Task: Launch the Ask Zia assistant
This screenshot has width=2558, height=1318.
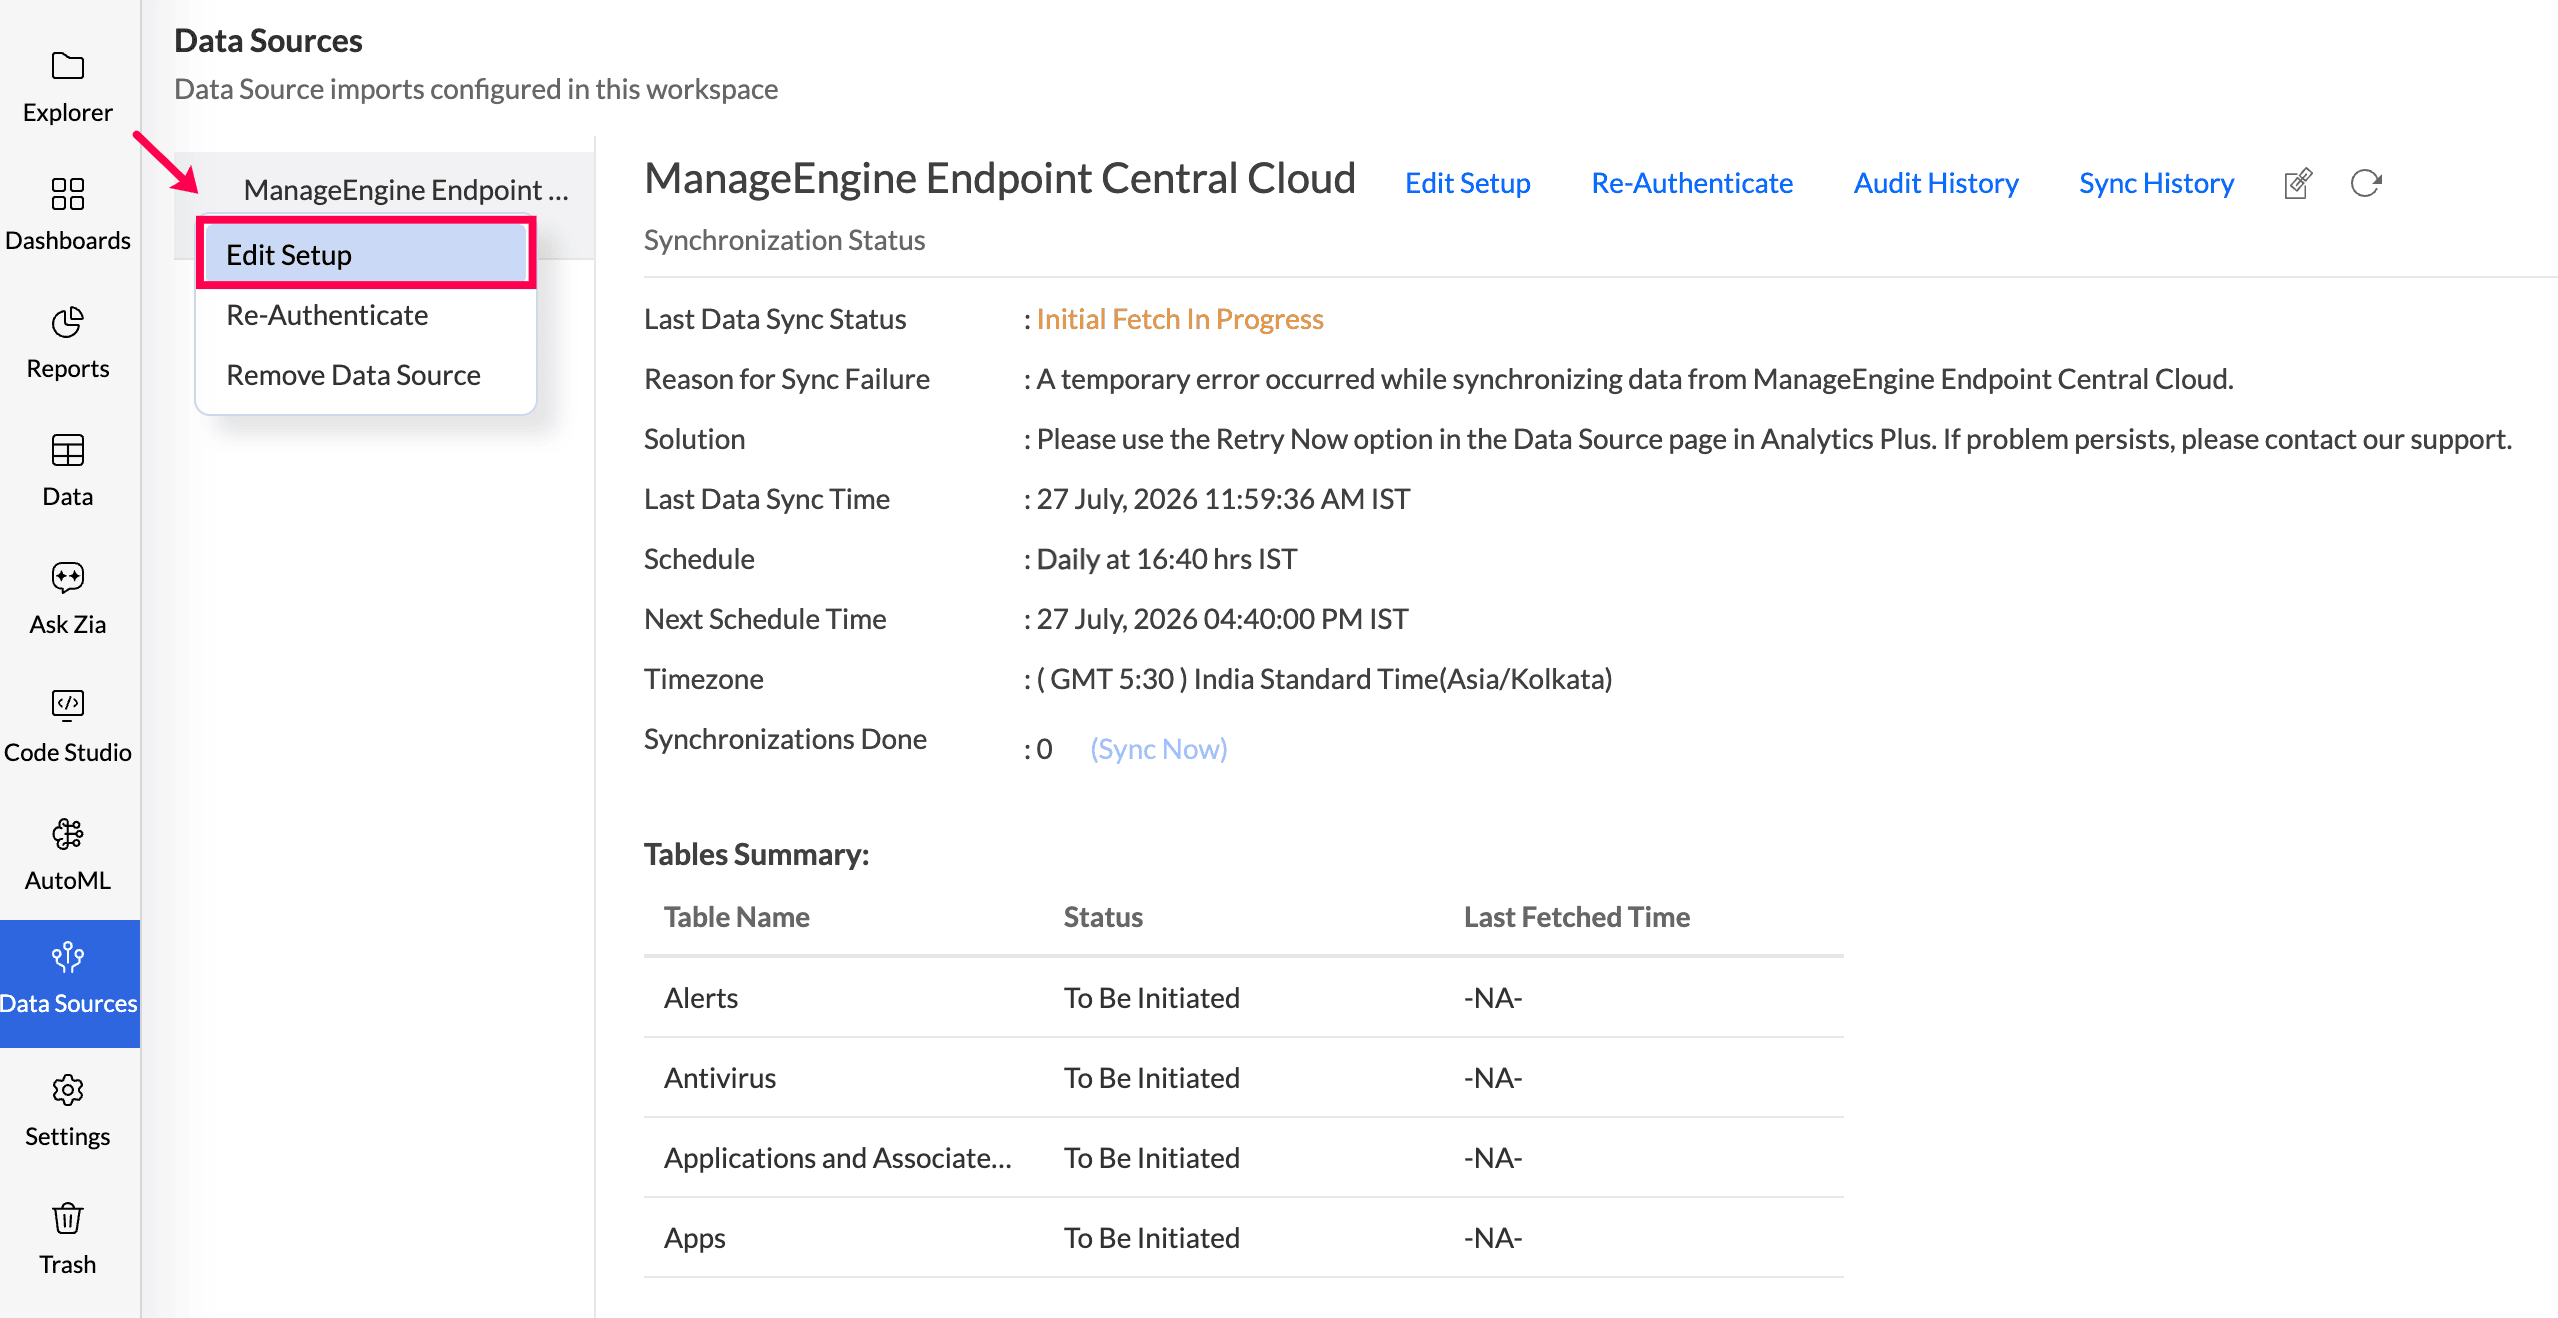Action: pyautogui.click(x=68, y=597)
